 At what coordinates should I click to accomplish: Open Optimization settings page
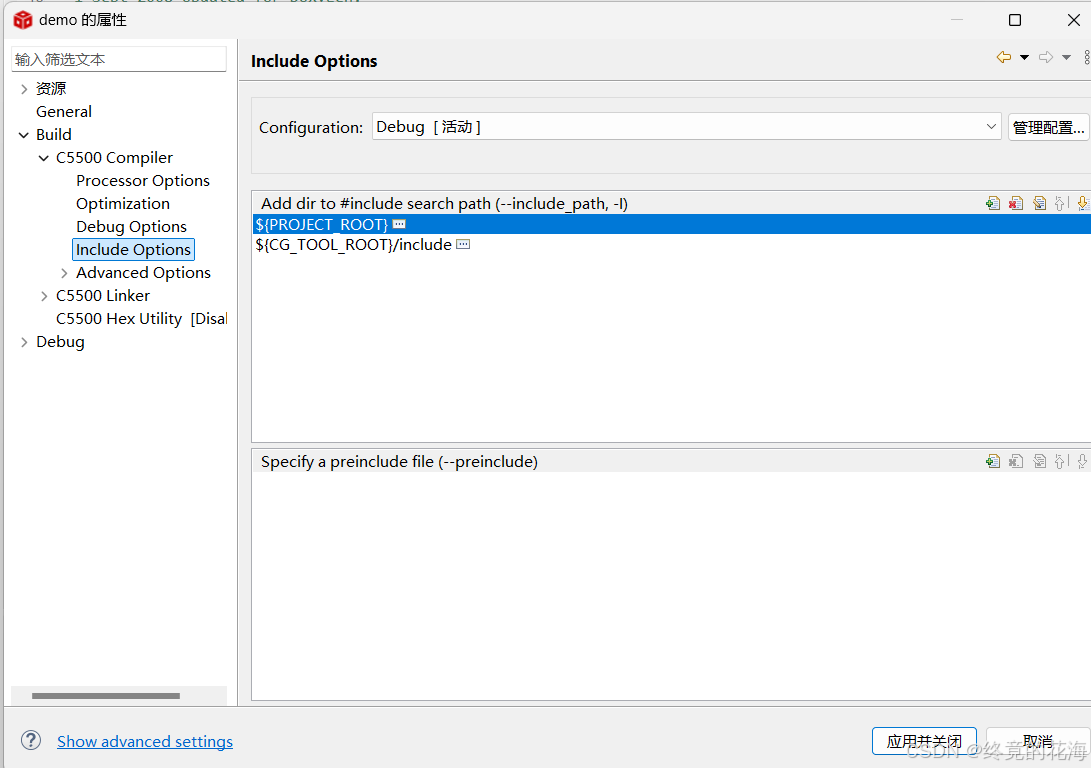(x=122, y=203)
